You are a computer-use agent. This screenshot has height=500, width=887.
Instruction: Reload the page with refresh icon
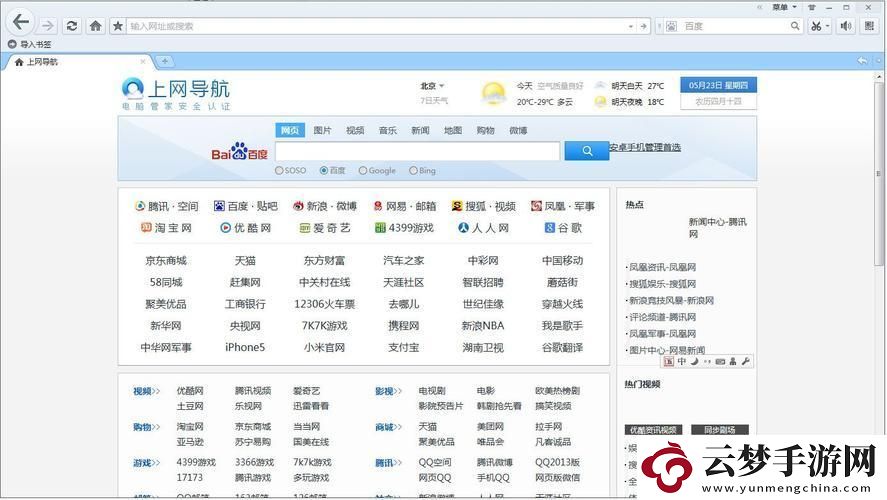point(72,26)
